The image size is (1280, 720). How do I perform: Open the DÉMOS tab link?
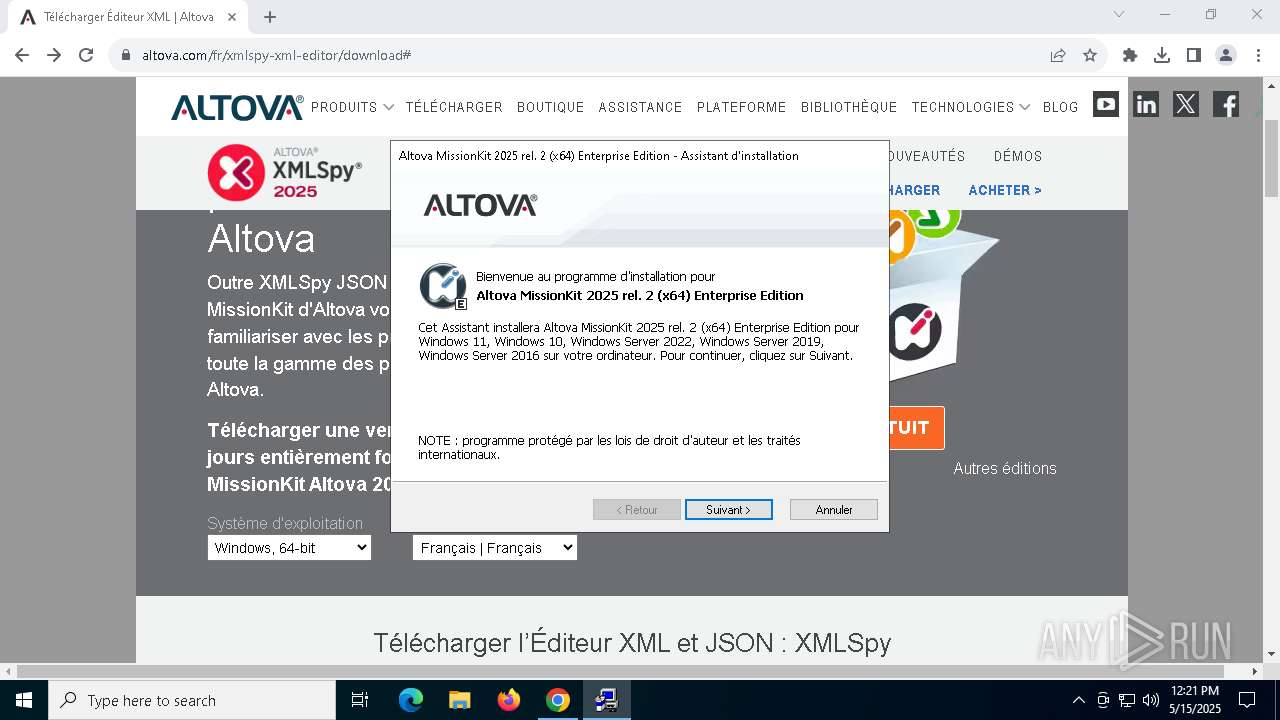point(1018,156)
